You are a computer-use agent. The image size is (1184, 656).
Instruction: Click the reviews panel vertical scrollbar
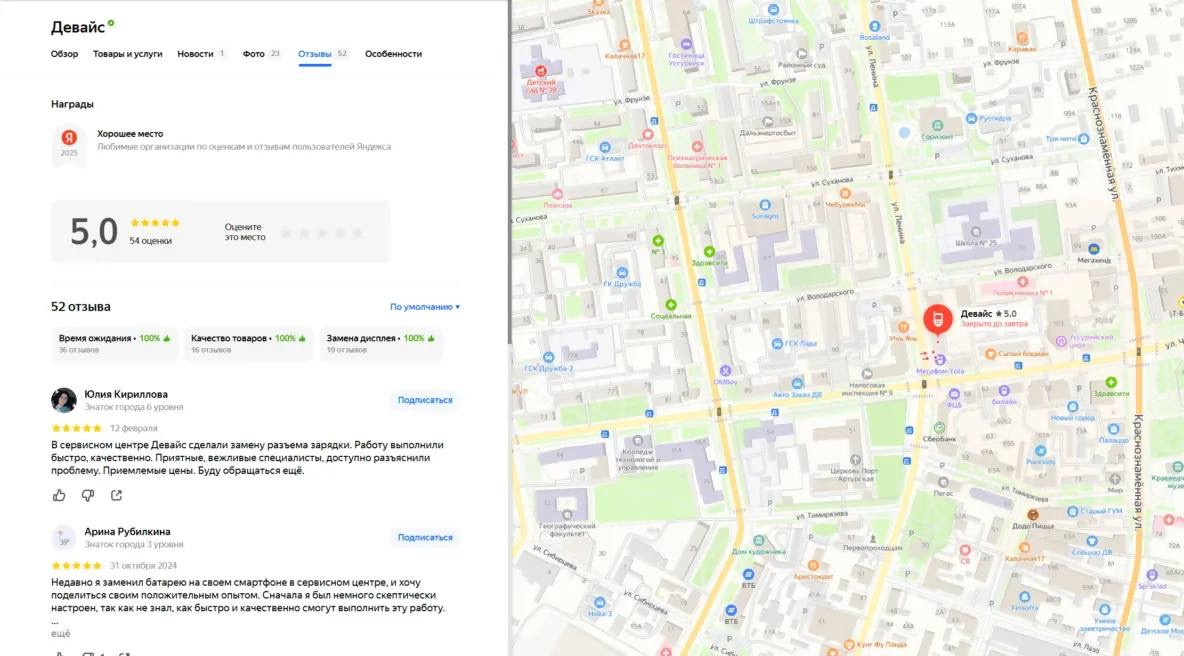[510, 174]
